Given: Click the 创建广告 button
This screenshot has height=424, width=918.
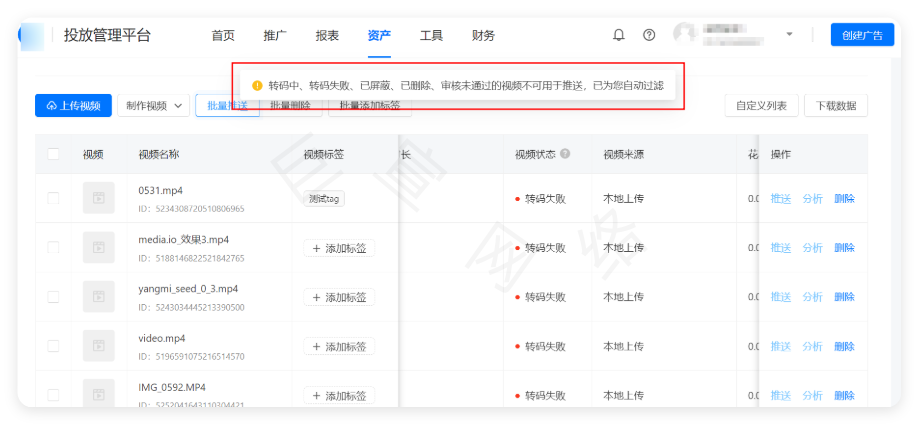Looking at the screenshot, I should [862, 35].
